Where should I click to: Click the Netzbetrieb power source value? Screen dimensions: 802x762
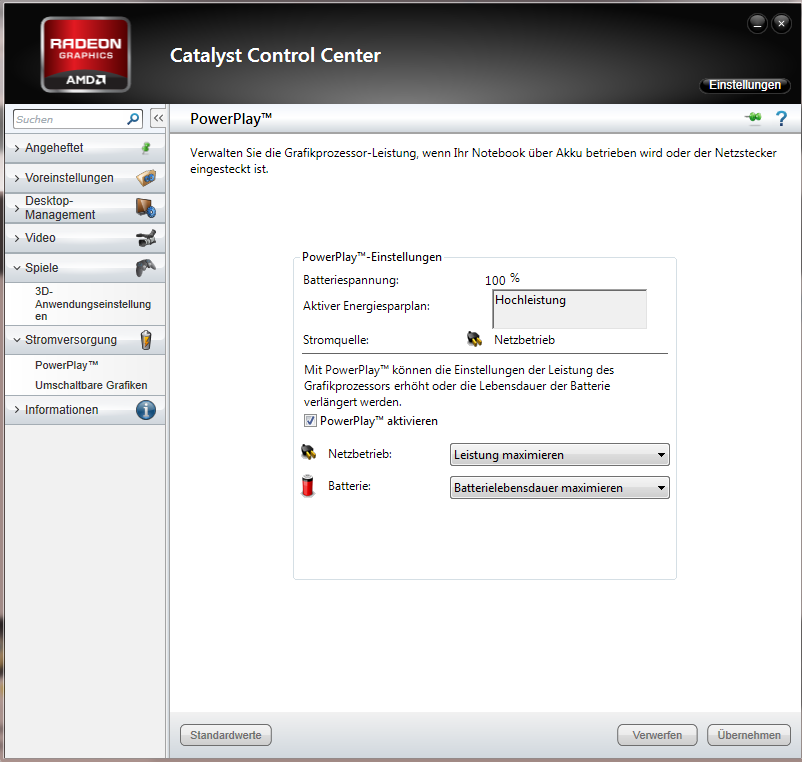[x=524, y=340]
